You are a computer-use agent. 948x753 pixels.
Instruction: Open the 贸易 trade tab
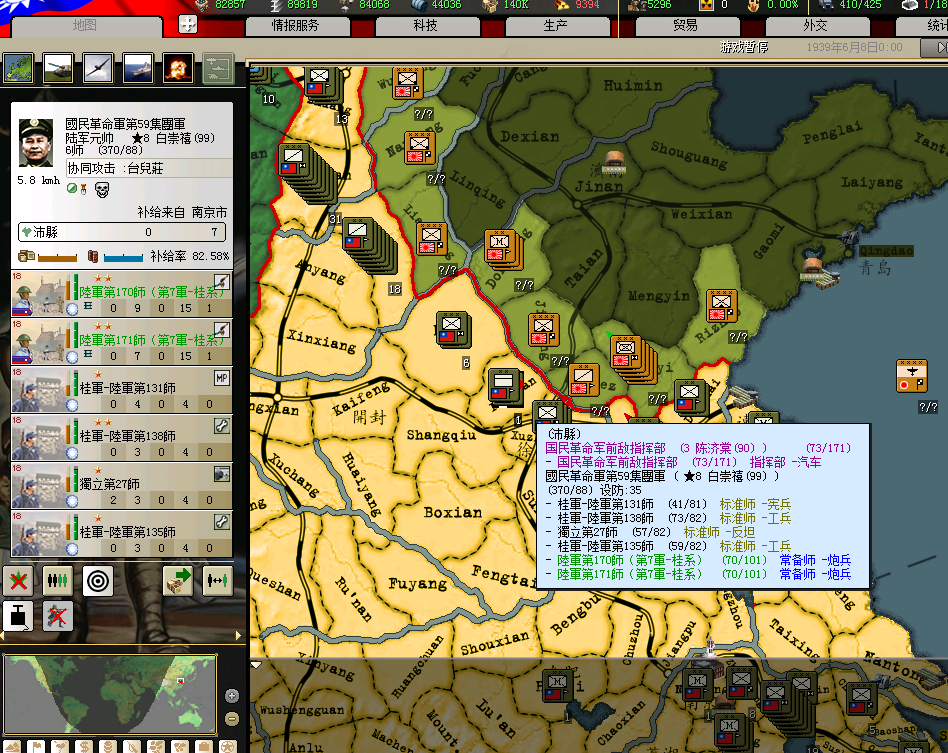686,25
